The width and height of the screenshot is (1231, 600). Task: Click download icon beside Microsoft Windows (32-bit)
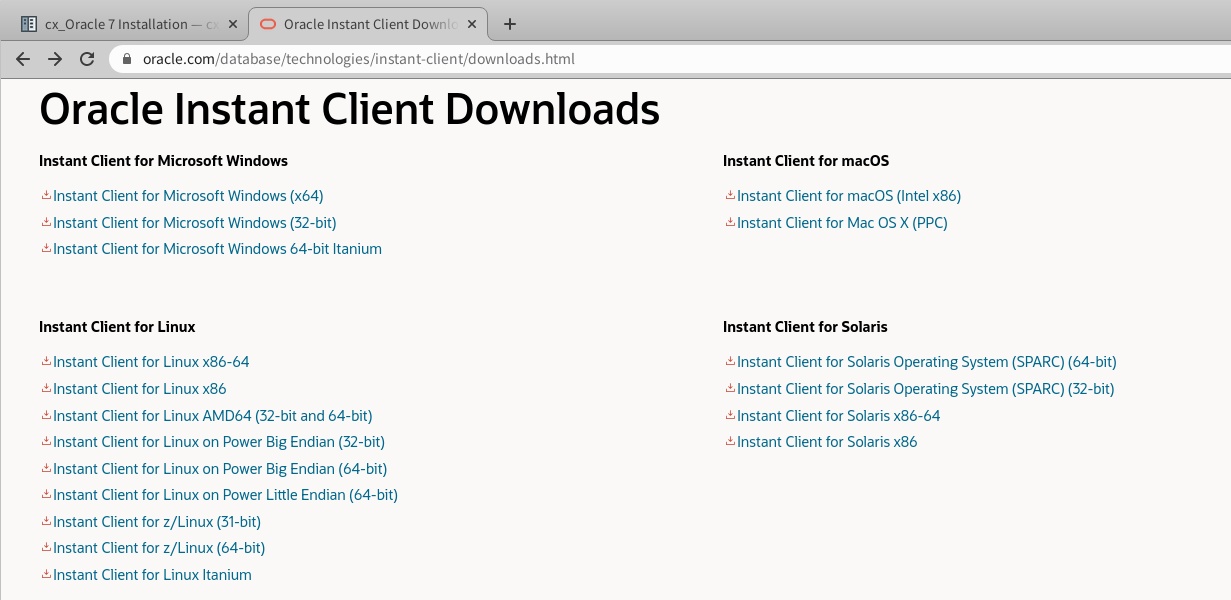click(46, 222)
